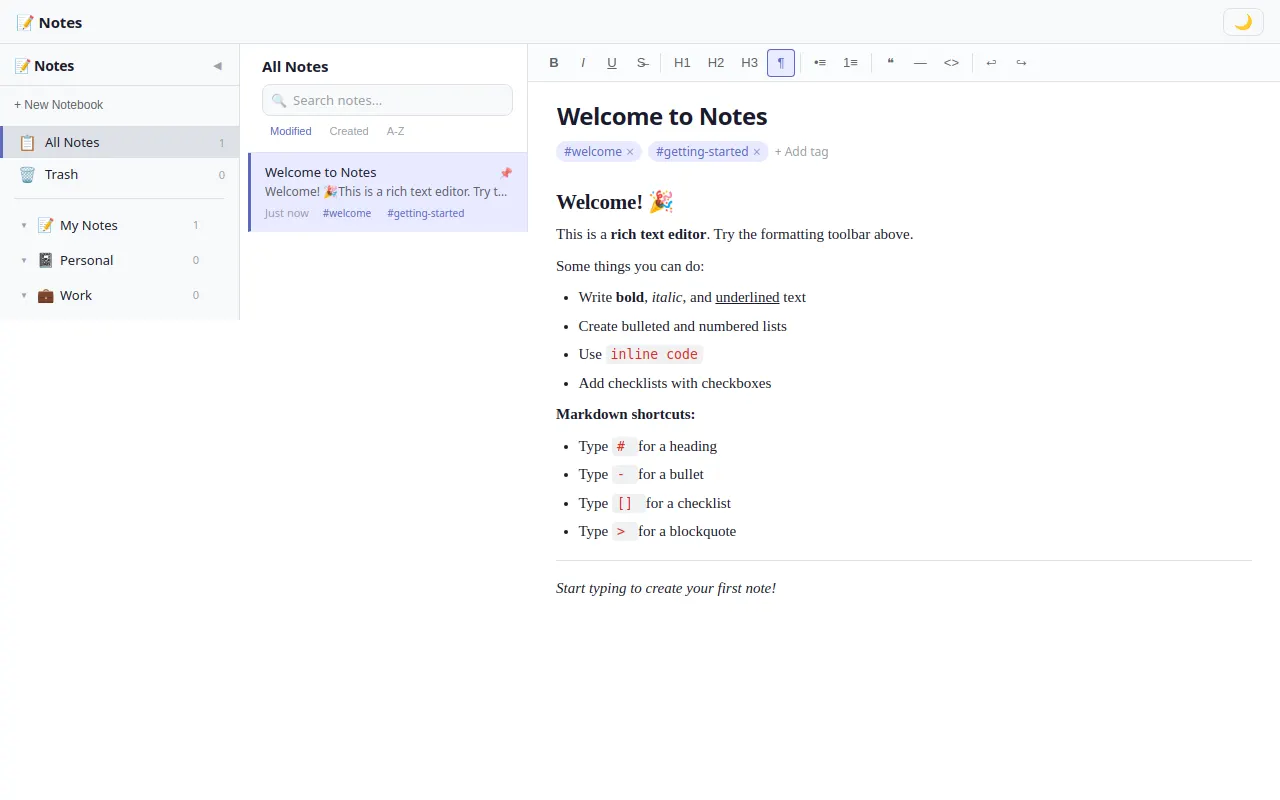Filter by #welcome tag in note card
Image resolution: width=1280 pixels, height=800 pixels.
pyautogui.click(x=347, y=213)
